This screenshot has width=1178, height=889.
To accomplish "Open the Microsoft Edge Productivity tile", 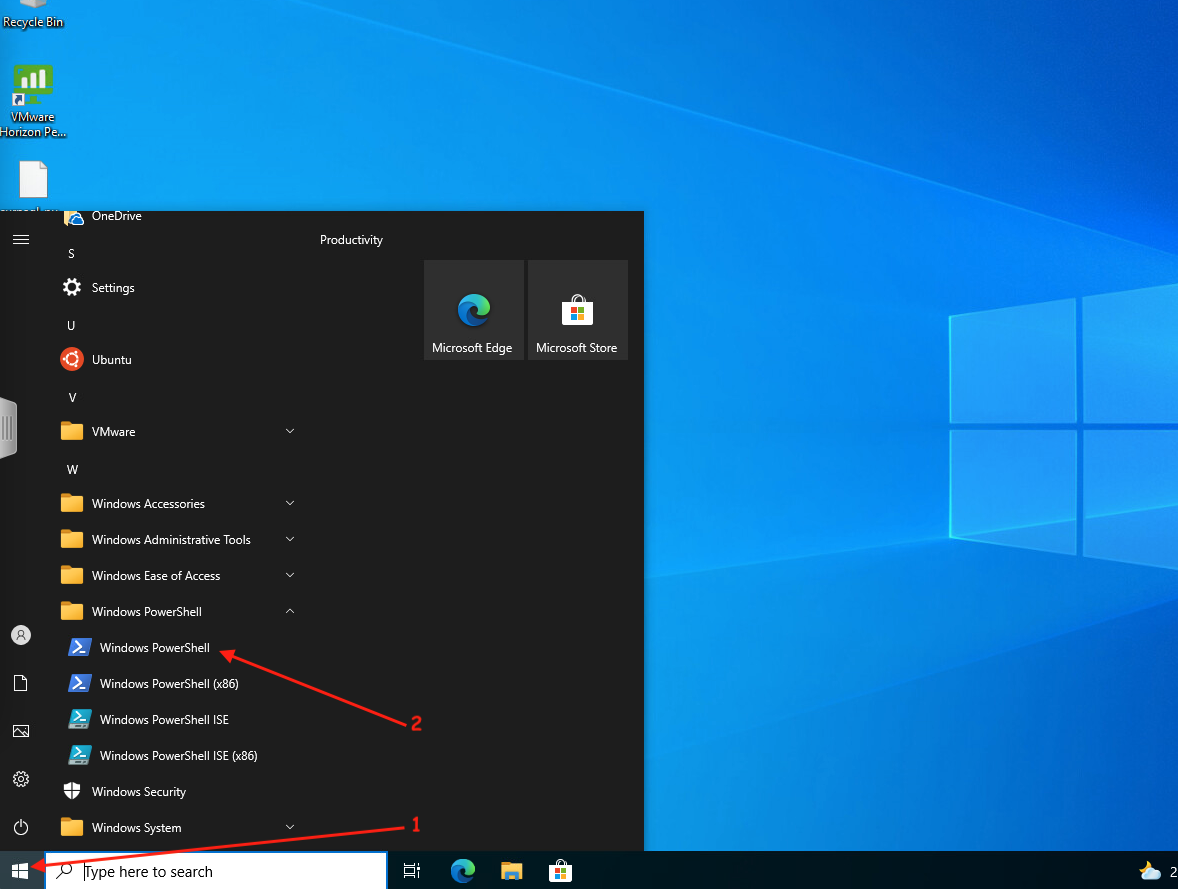I will (x=473, y=310).
